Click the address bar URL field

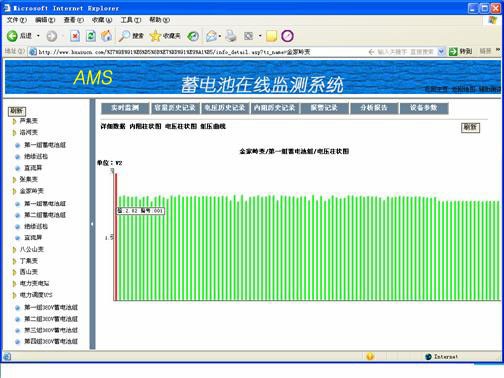coord(200,52)
